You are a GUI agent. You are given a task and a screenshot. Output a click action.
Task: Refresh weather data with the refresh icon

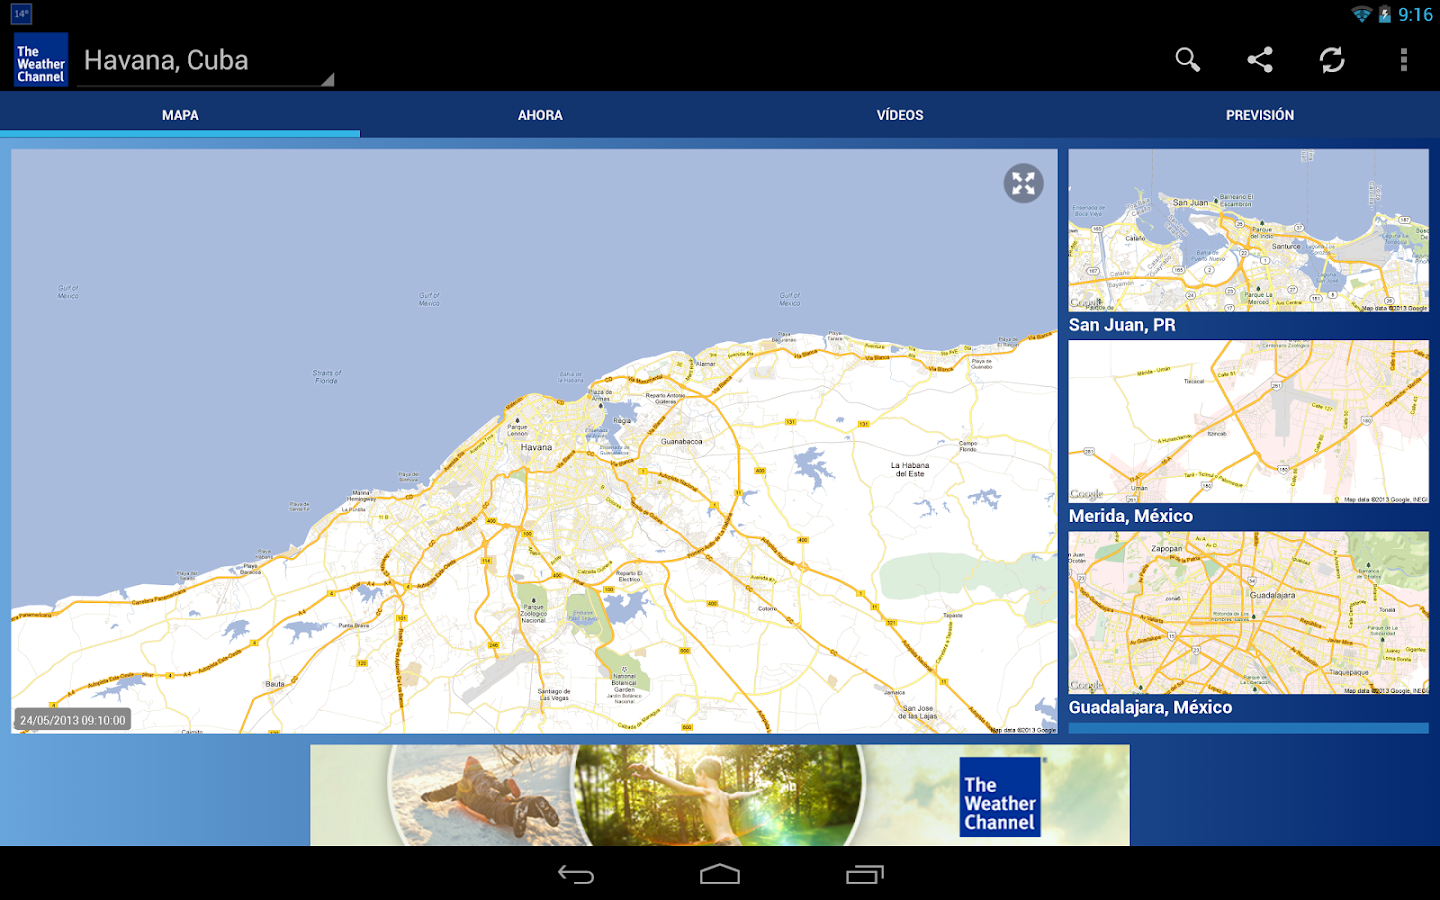(x=1332, y=60)
